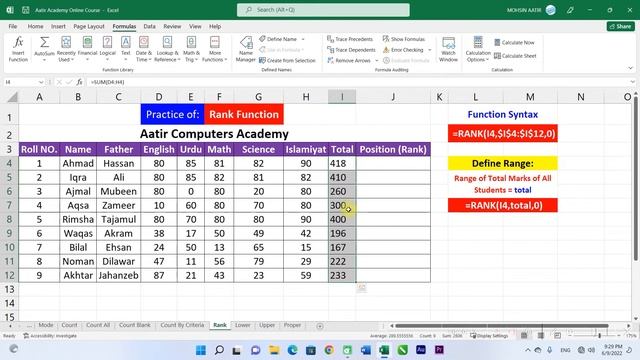Click Display Settings in the status bar

(x=489, y=336)
